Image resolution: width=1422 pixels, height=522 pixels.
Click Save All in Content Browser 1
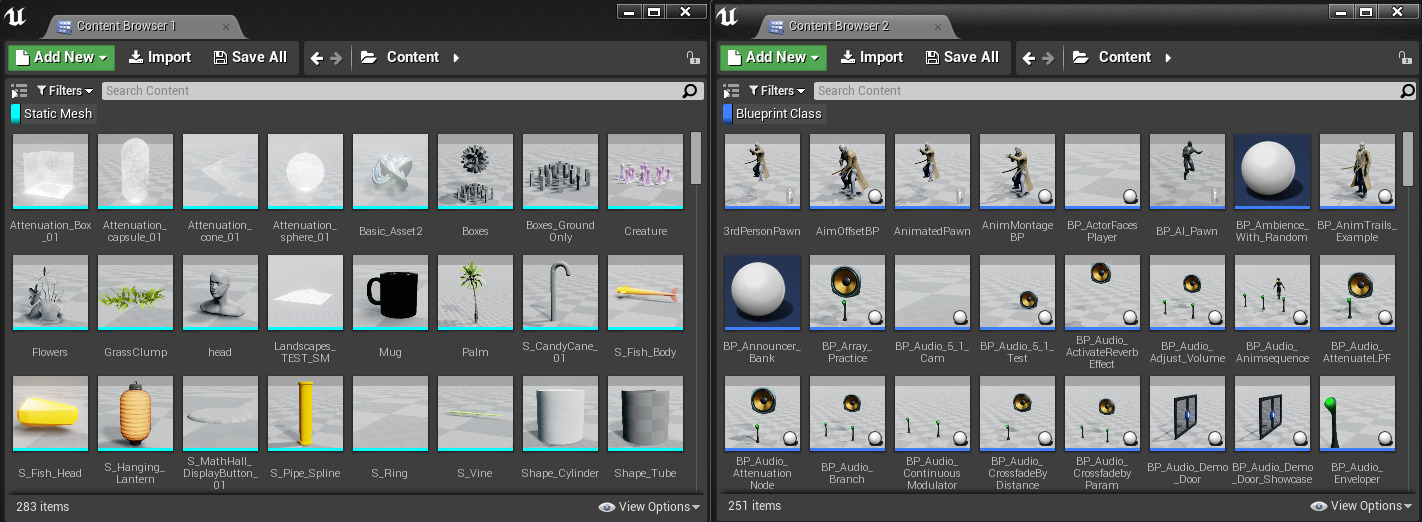(x=250, y=57)
